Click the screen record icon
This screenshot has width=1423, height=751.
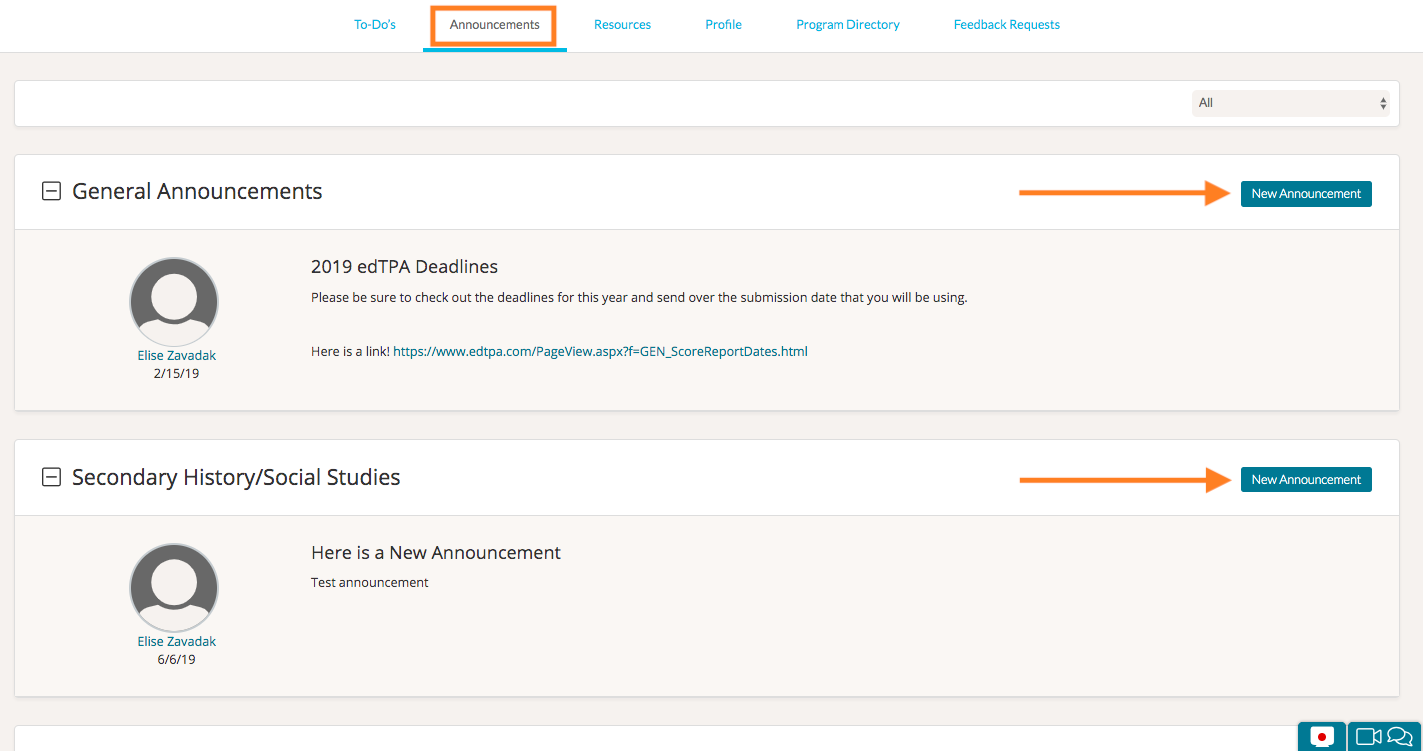tap(1322, 737)
